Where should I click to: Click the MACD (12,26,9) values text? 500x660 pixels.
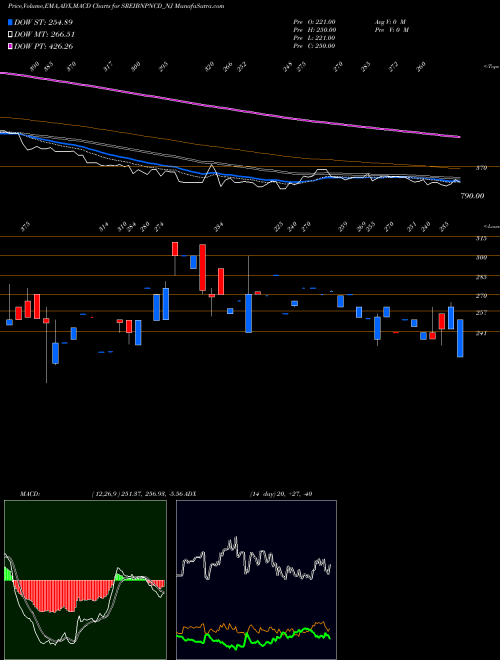click(138, 494)
